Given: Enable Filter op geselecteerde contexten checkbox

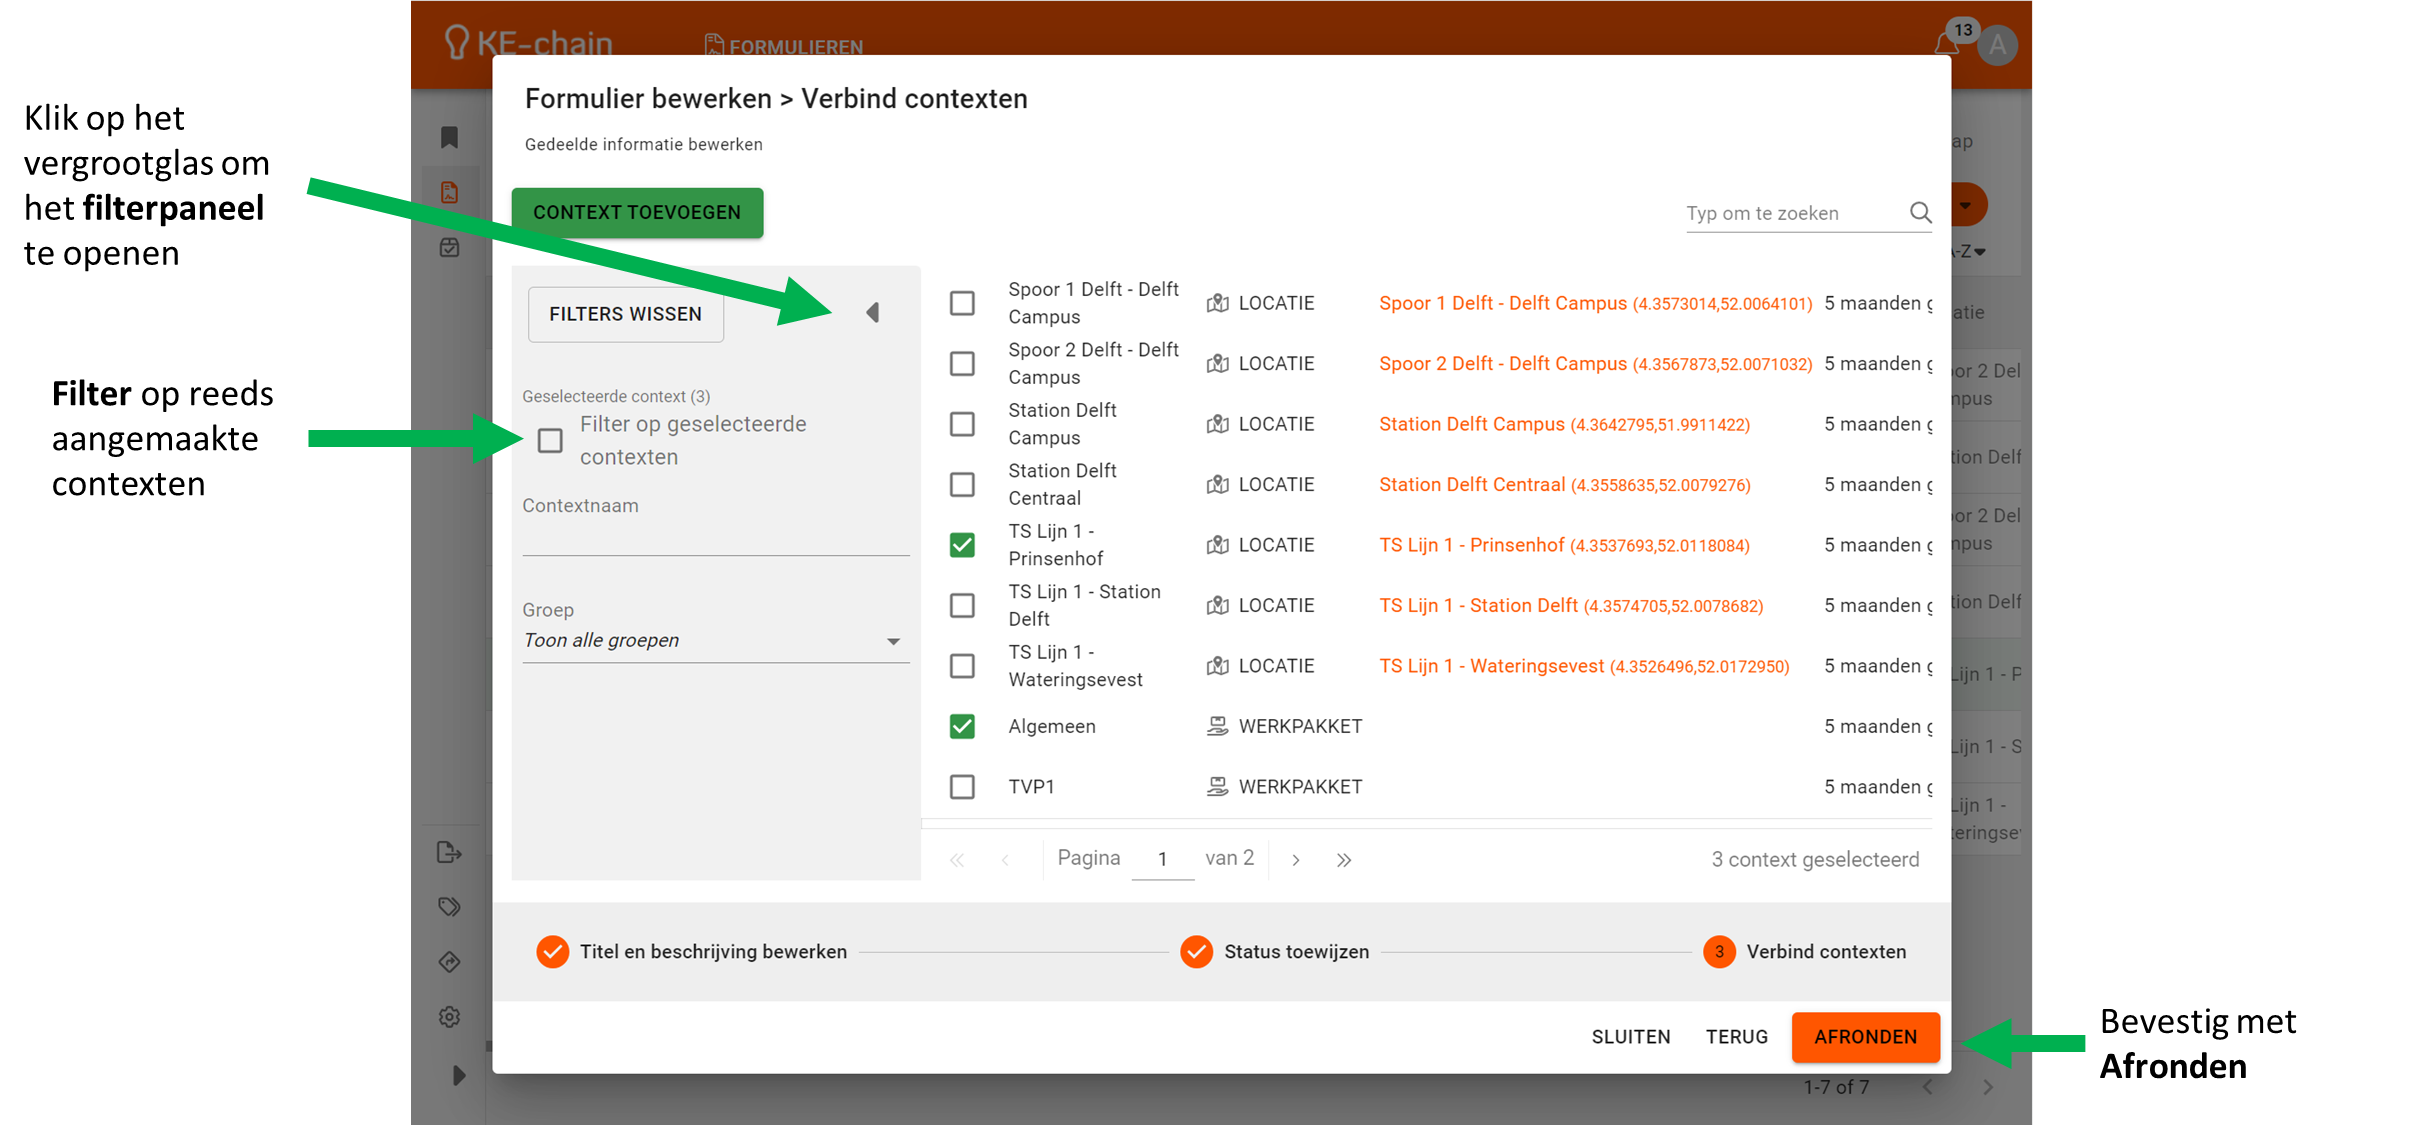Looking at the screenshot, I should pyautogui.click(x=550, y=441).
